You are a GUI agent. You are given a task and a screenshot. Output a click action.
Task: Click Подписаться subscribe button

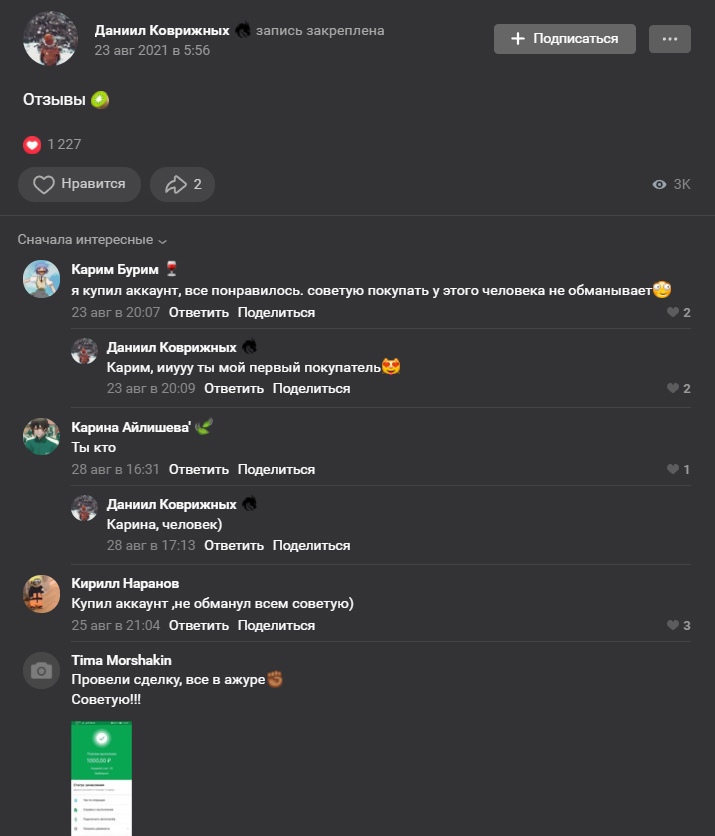[x=564, y=39]
